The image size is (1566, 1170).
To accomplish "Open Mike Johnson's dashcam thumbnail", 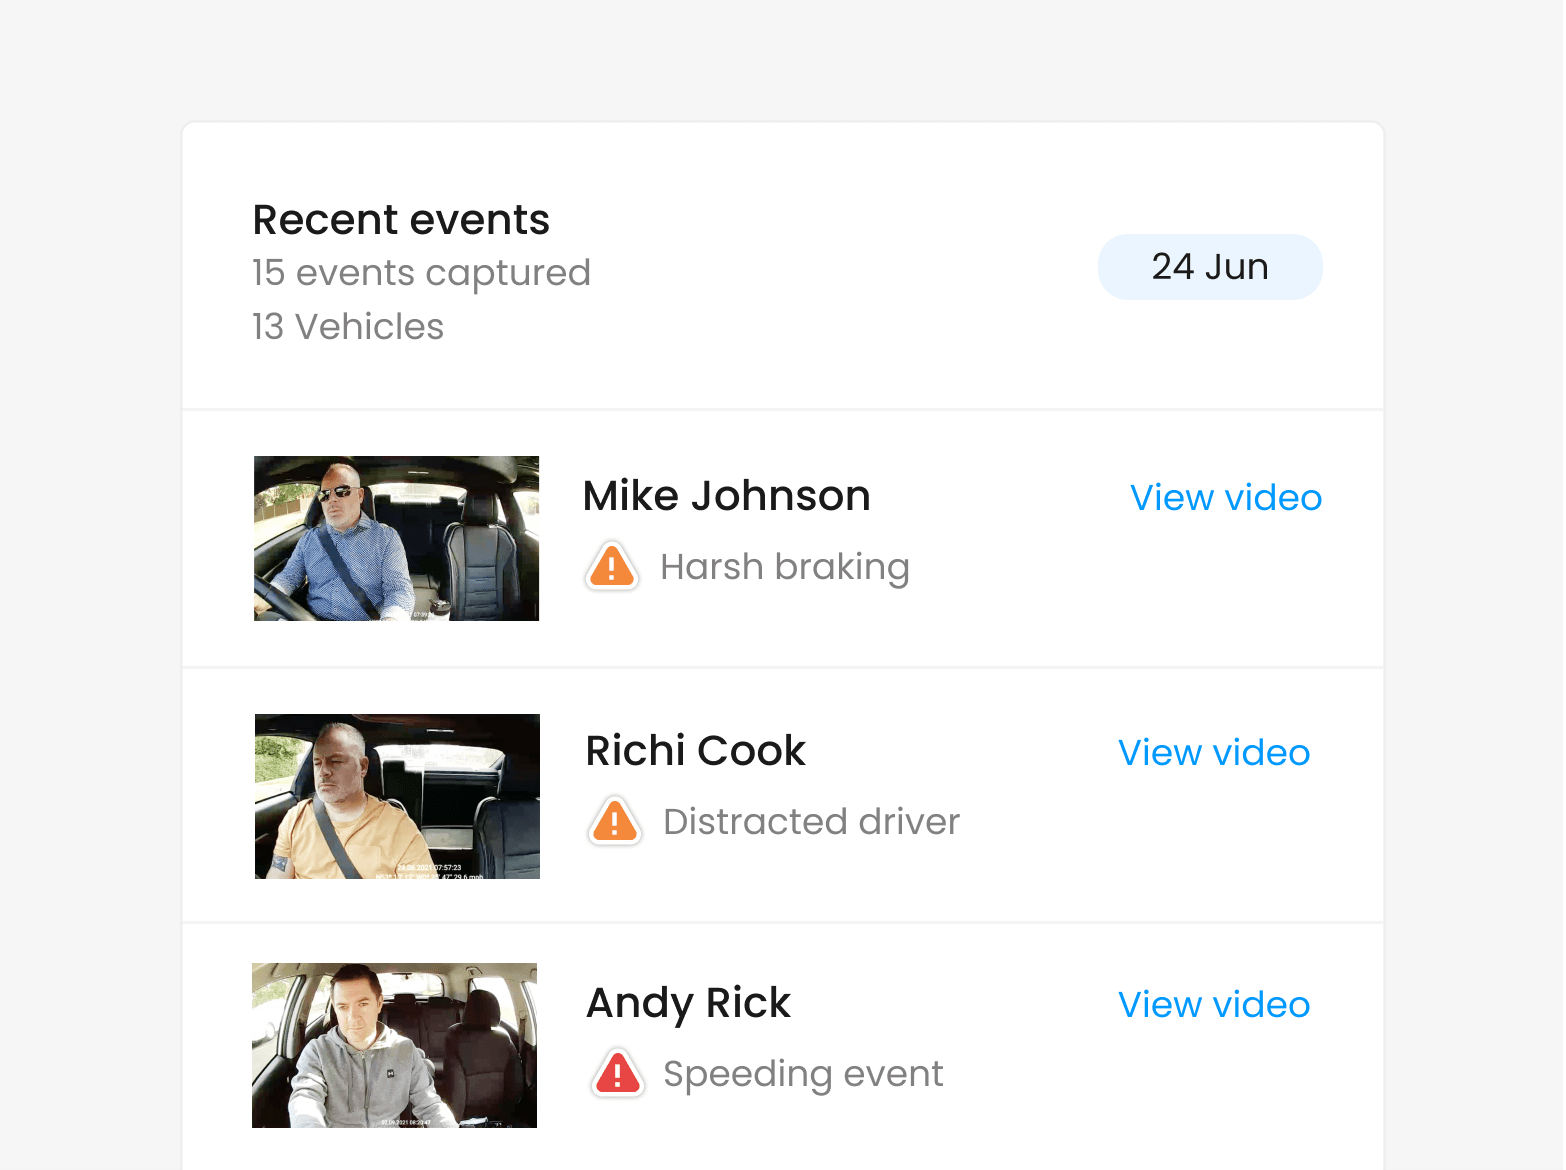I will click(396, 539).
